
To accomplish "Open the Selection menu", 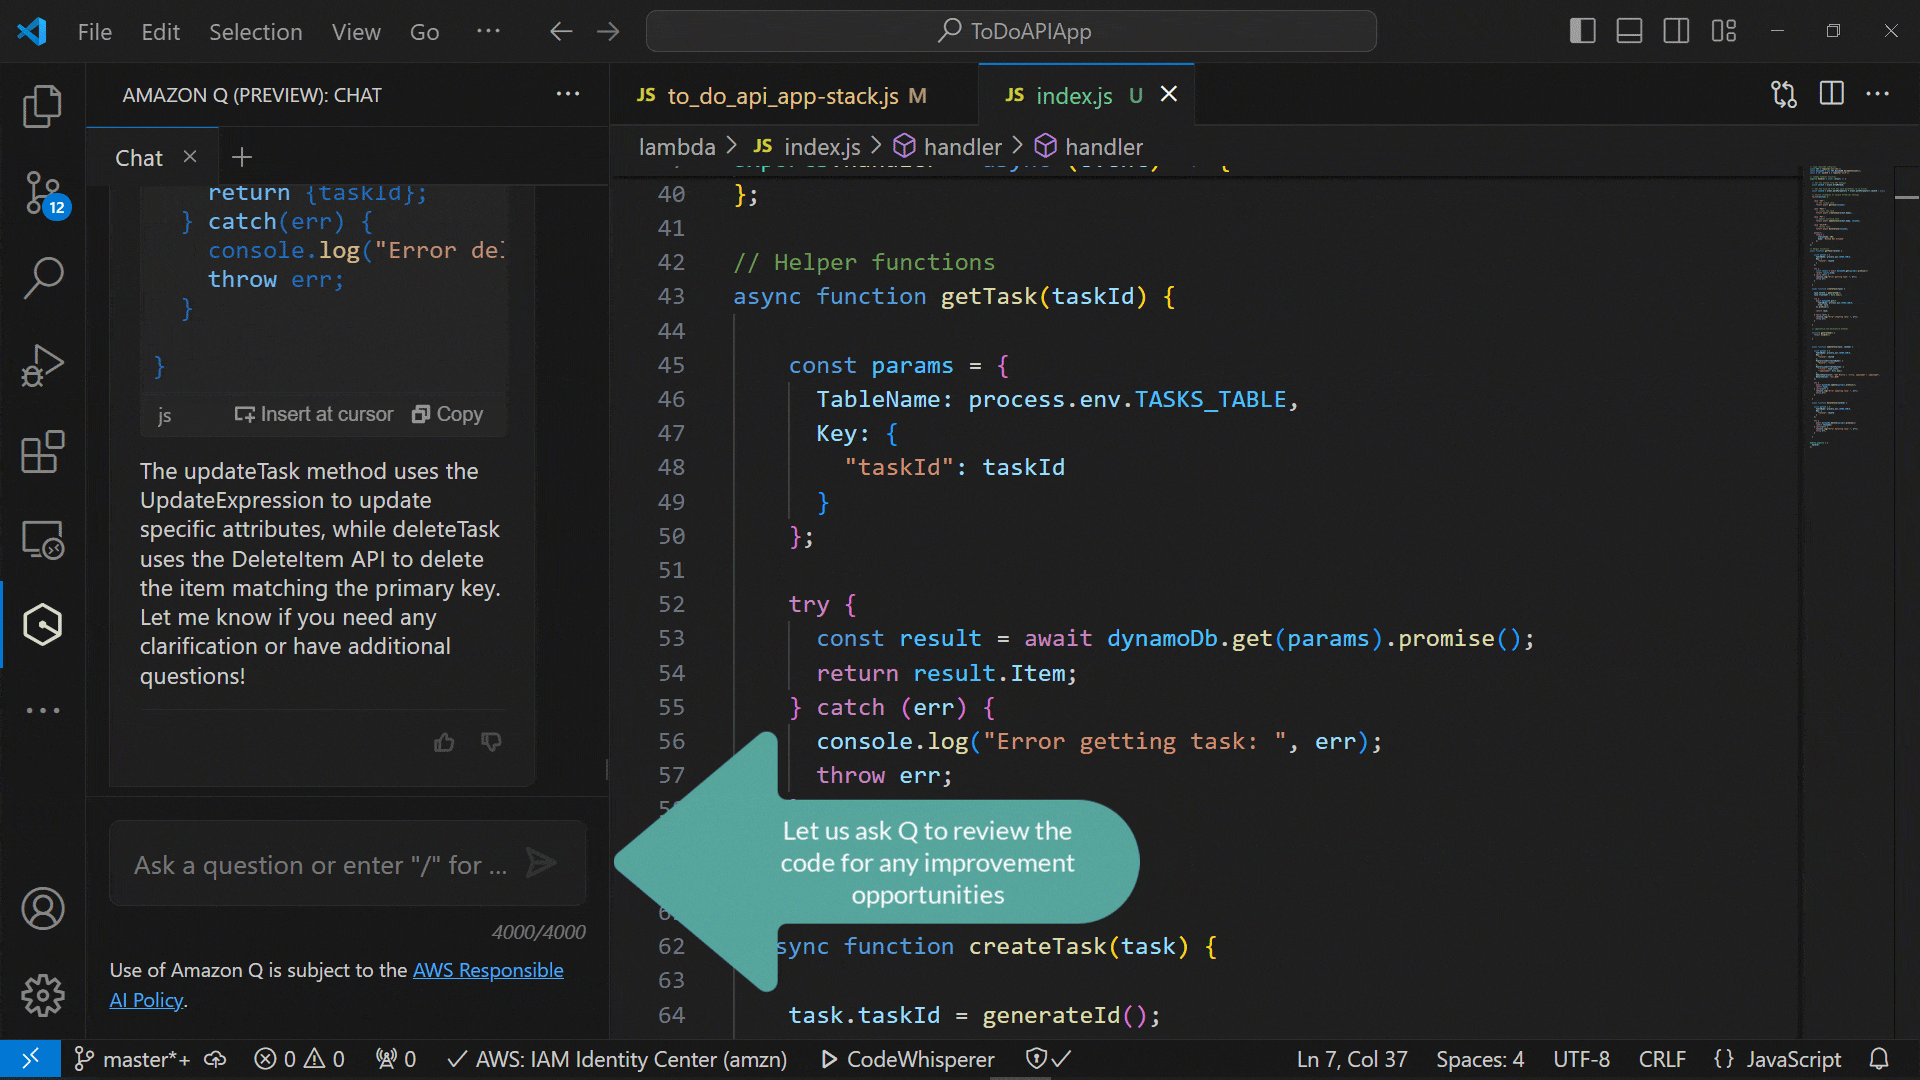I will (x=255, y=31).
